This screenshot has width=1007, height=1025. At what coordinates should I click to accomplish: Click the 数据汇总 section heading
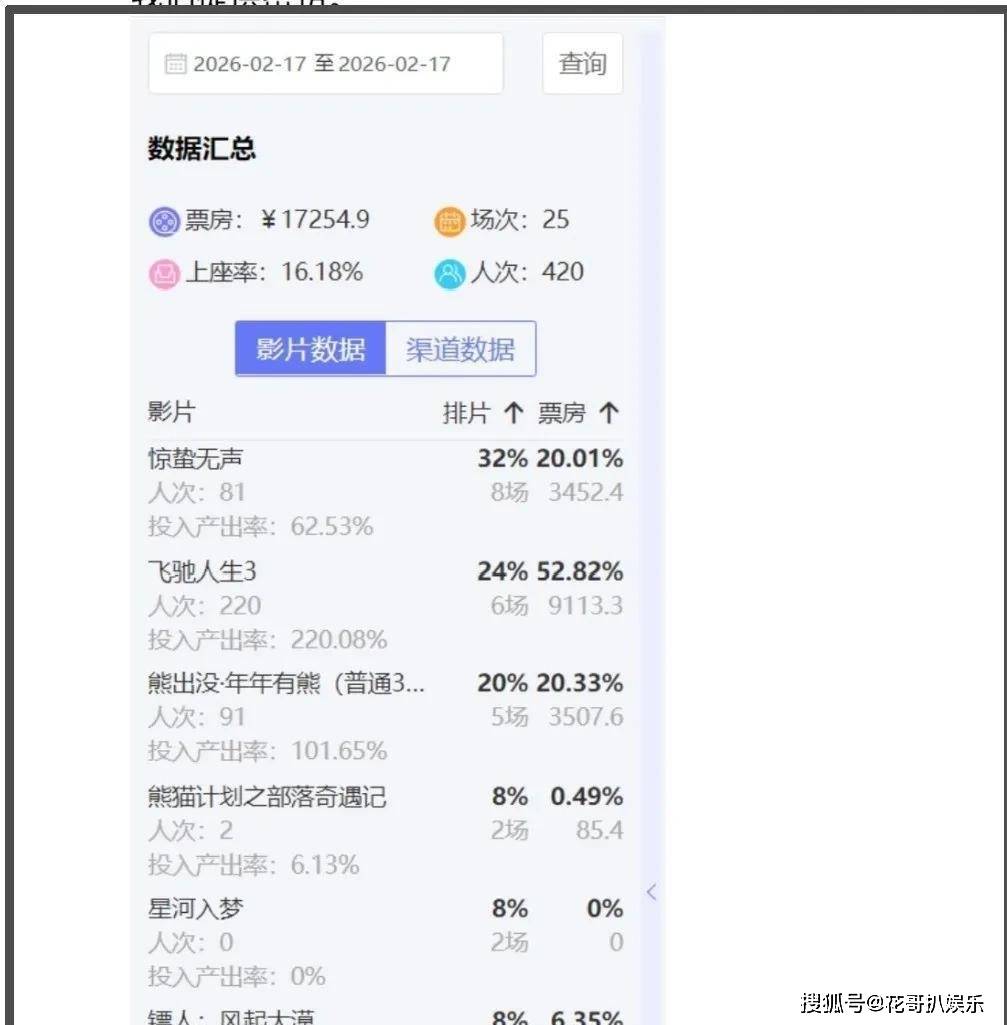point(202,149)
